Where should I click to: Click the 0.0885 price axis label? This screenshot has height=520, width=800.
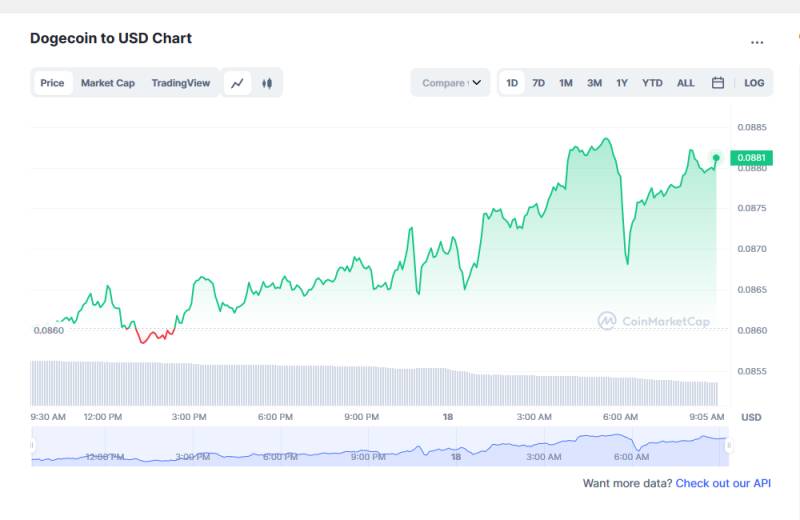tap(752, 127)
